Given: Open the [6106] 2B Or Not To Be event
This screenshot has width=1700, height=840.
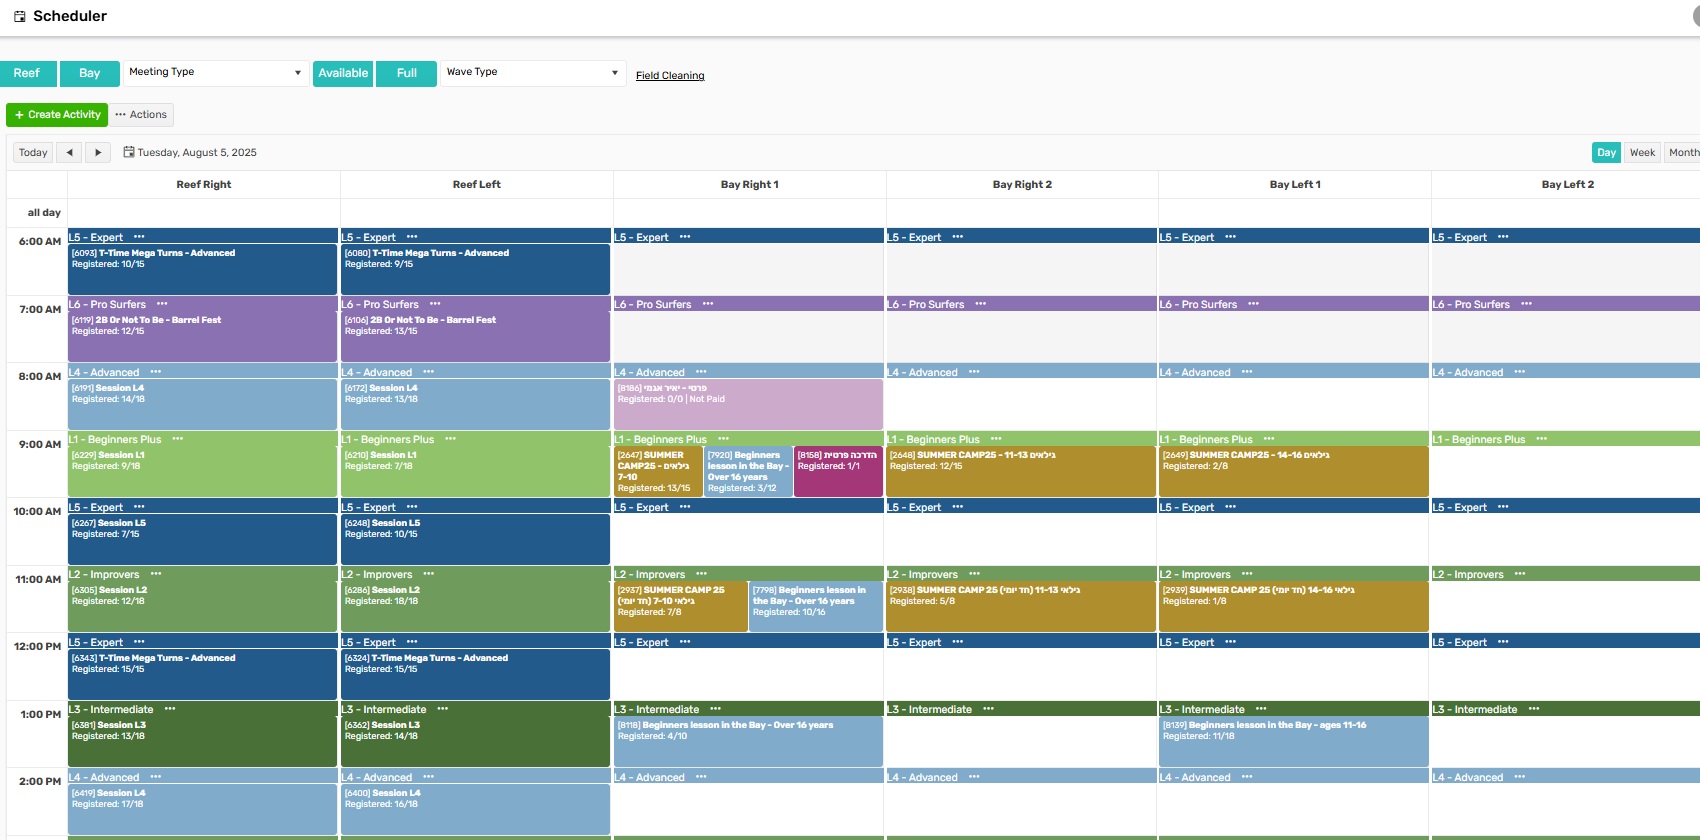Looking at the screenshot, I should click(x=475, y=336).
